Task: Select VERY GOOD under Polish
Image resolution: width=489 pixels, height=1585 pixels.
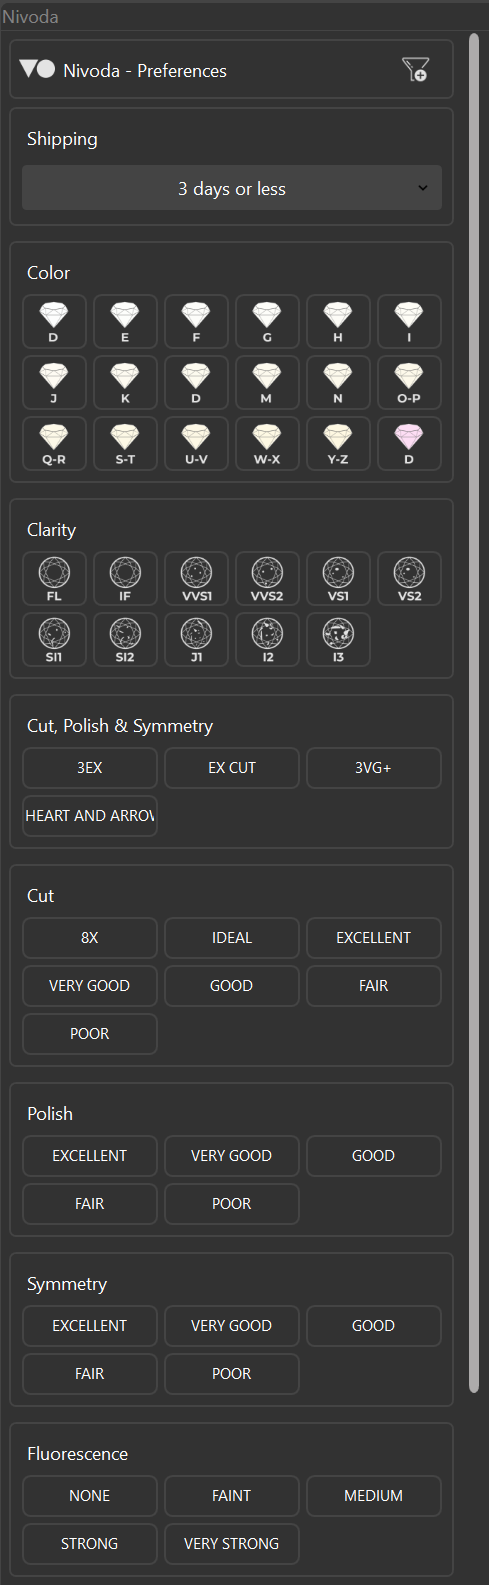Action: click(x=232, y=1156)
